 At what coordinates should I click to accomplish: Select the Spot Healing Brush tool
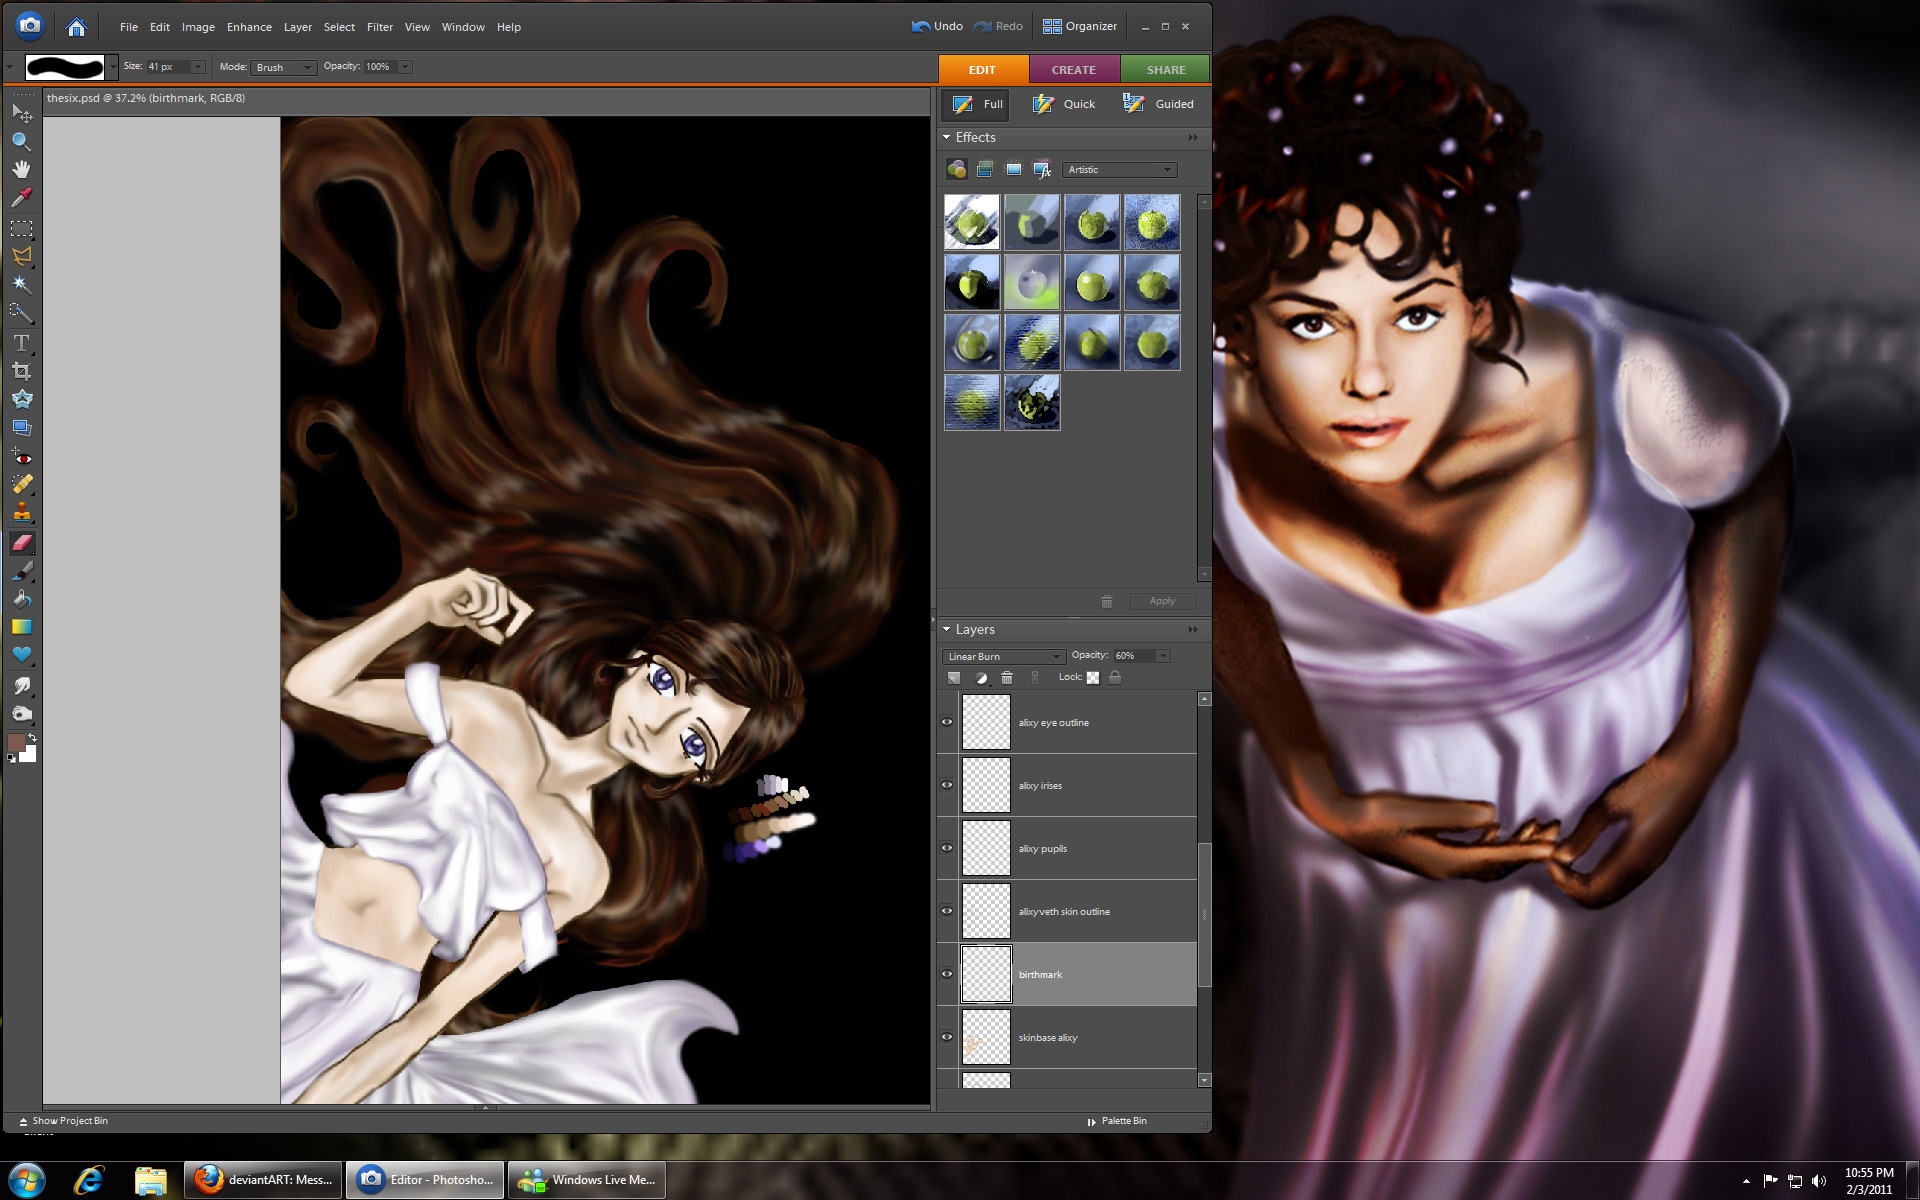[x=22, y=485]
